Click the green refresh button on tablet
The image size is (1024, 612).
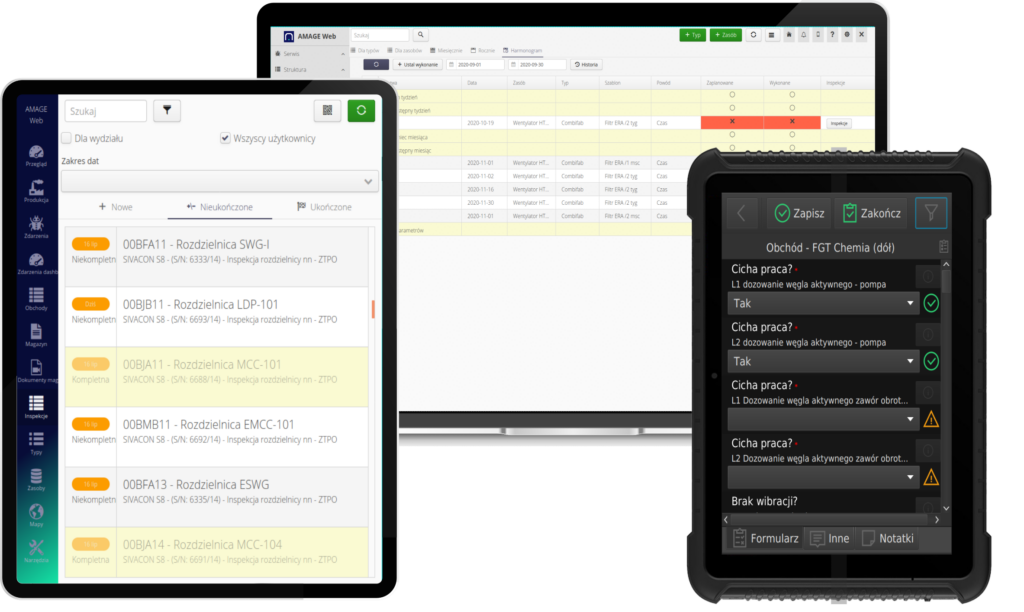coord(361,111)
